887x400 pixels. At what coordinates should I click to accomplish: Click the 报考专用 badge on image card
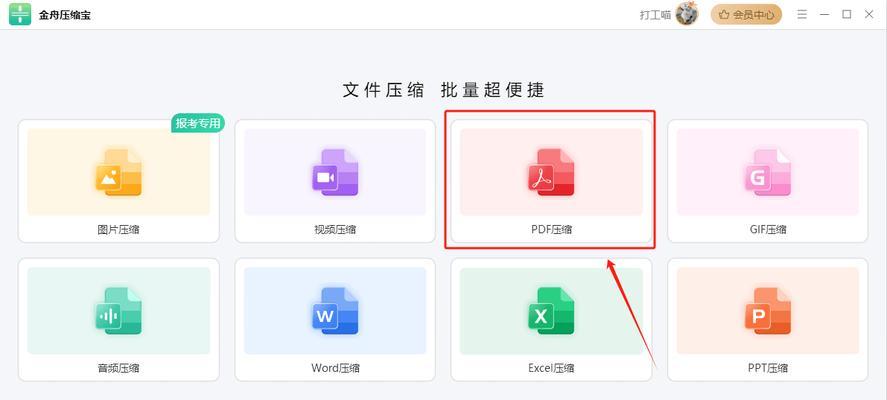point(198,123)
